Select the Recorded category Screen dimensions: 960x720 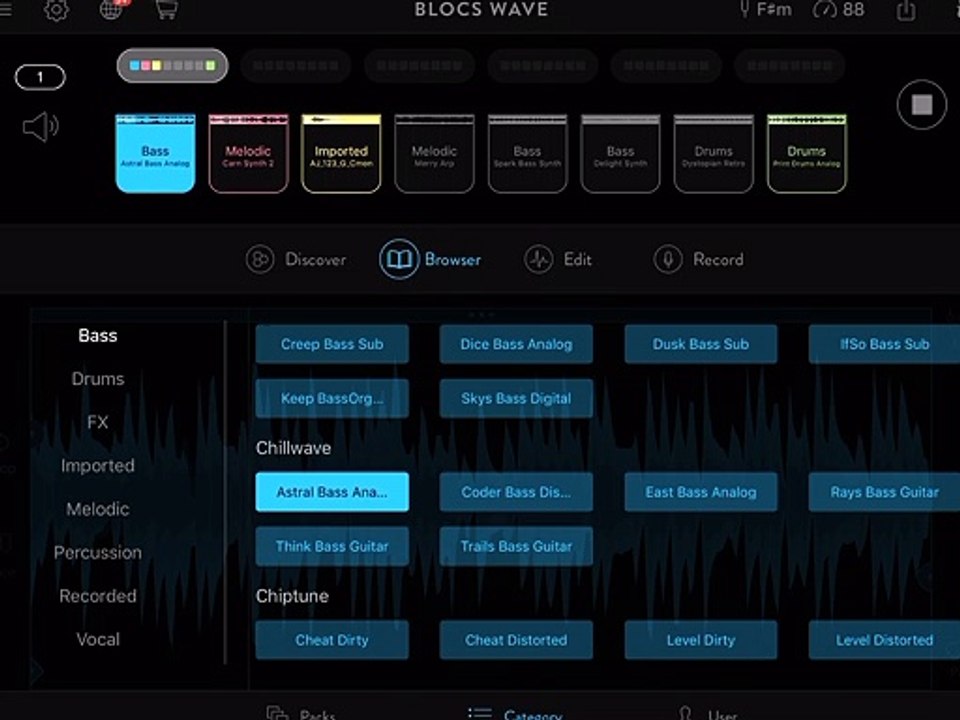pyautogui.click(x=98, y=596)
